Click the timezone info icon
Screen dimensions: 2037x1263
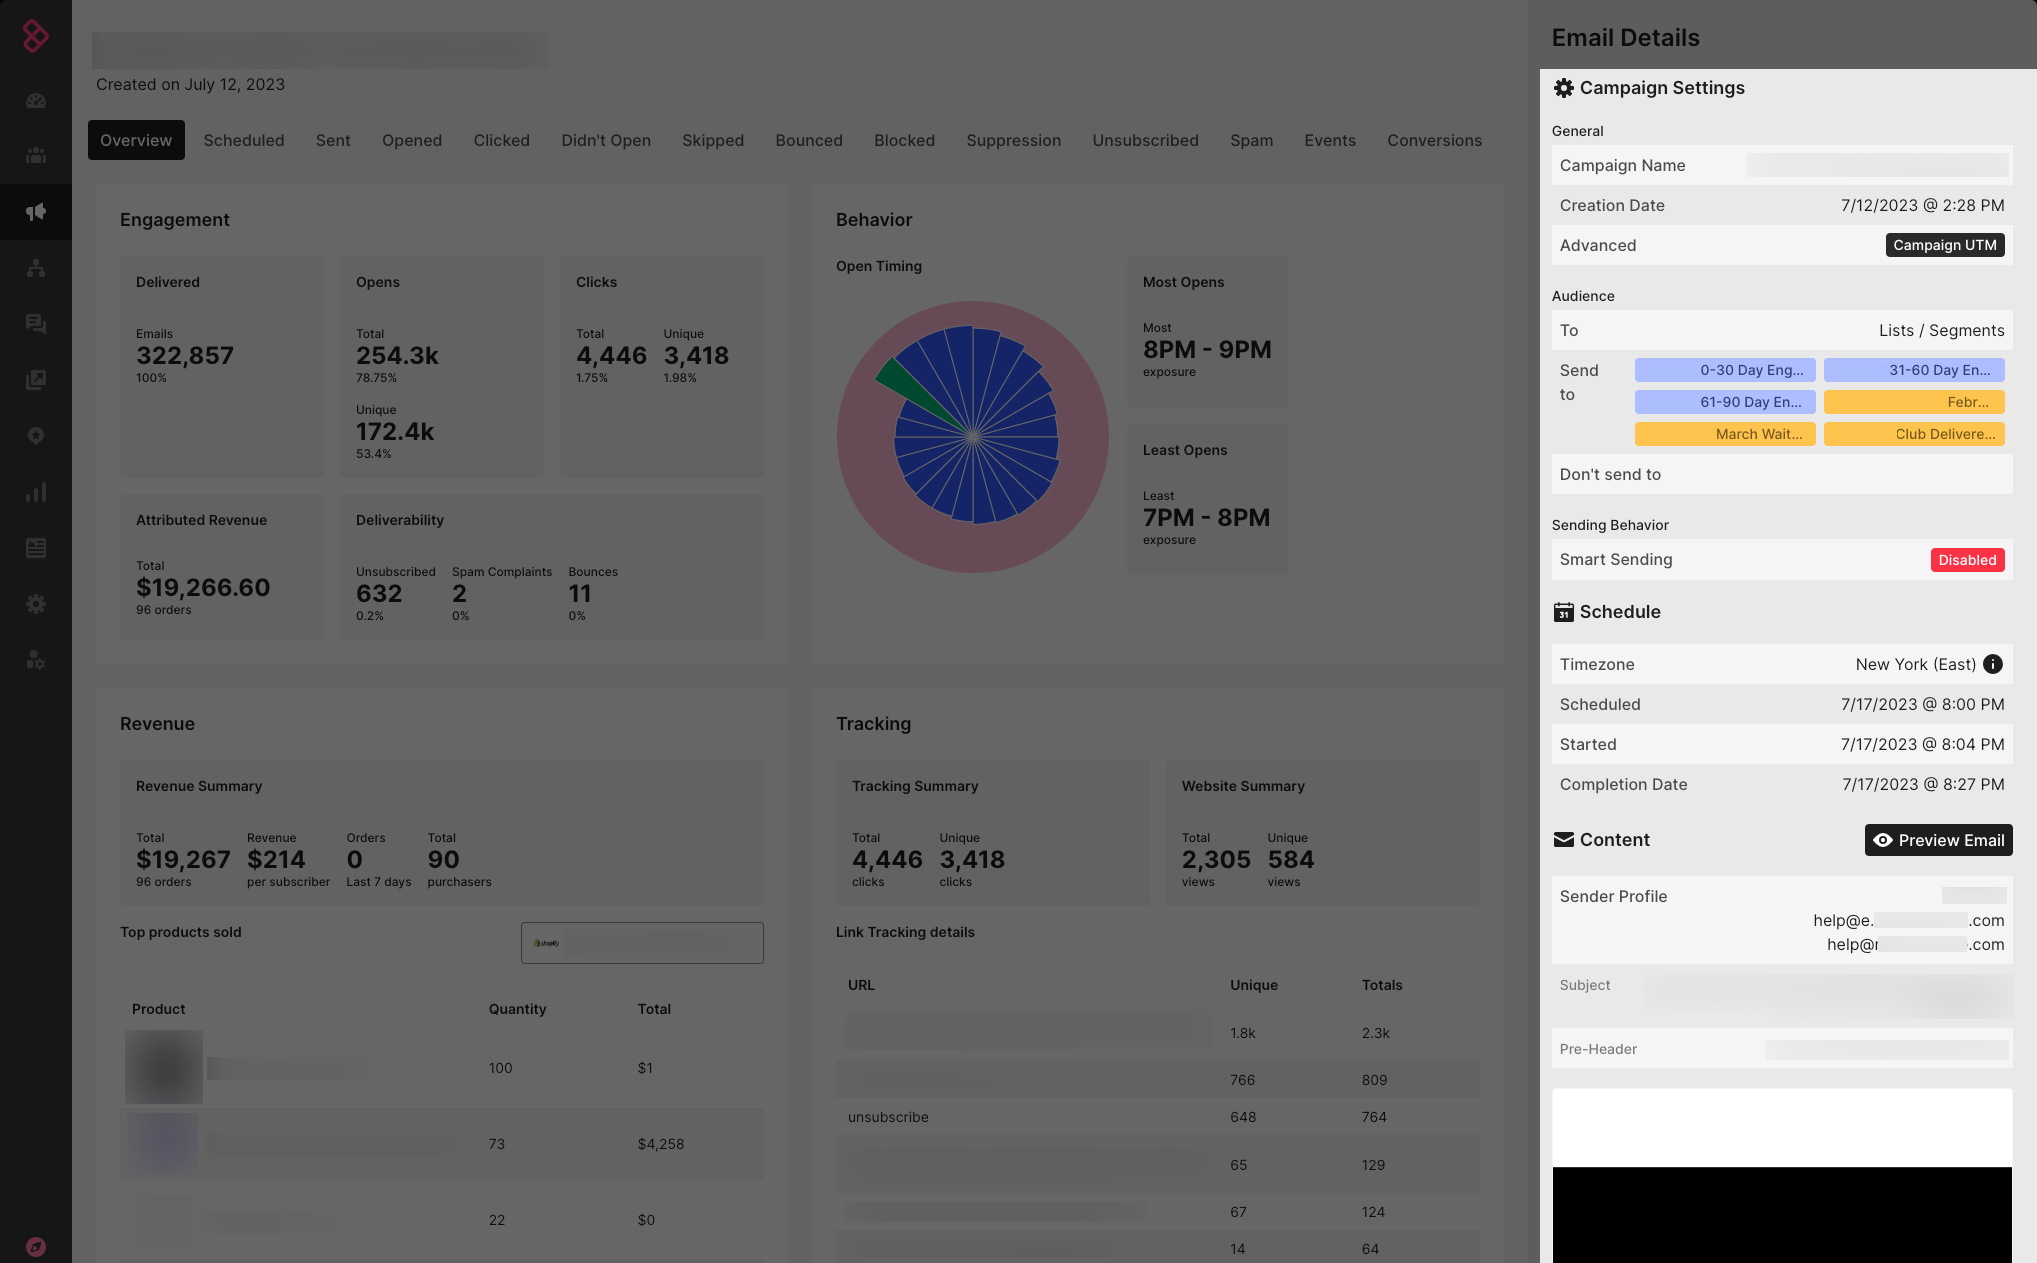click(1992, 664)
